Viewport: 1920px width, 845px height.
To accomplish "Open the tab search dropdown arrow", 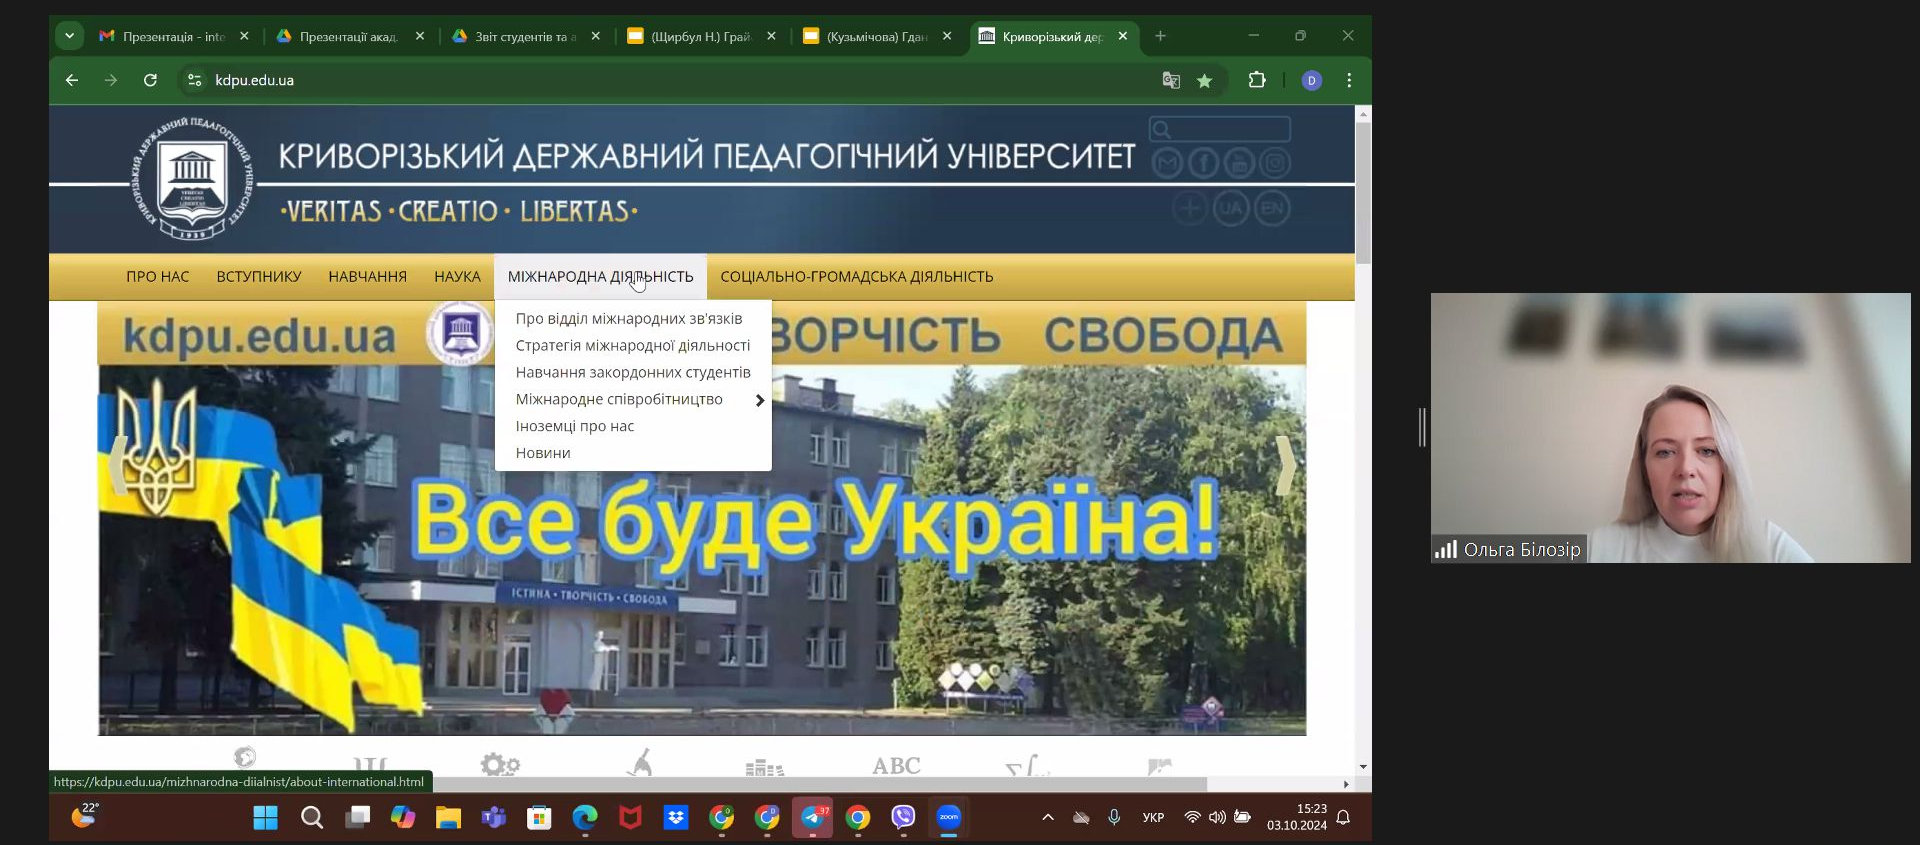I will (69, 36).
